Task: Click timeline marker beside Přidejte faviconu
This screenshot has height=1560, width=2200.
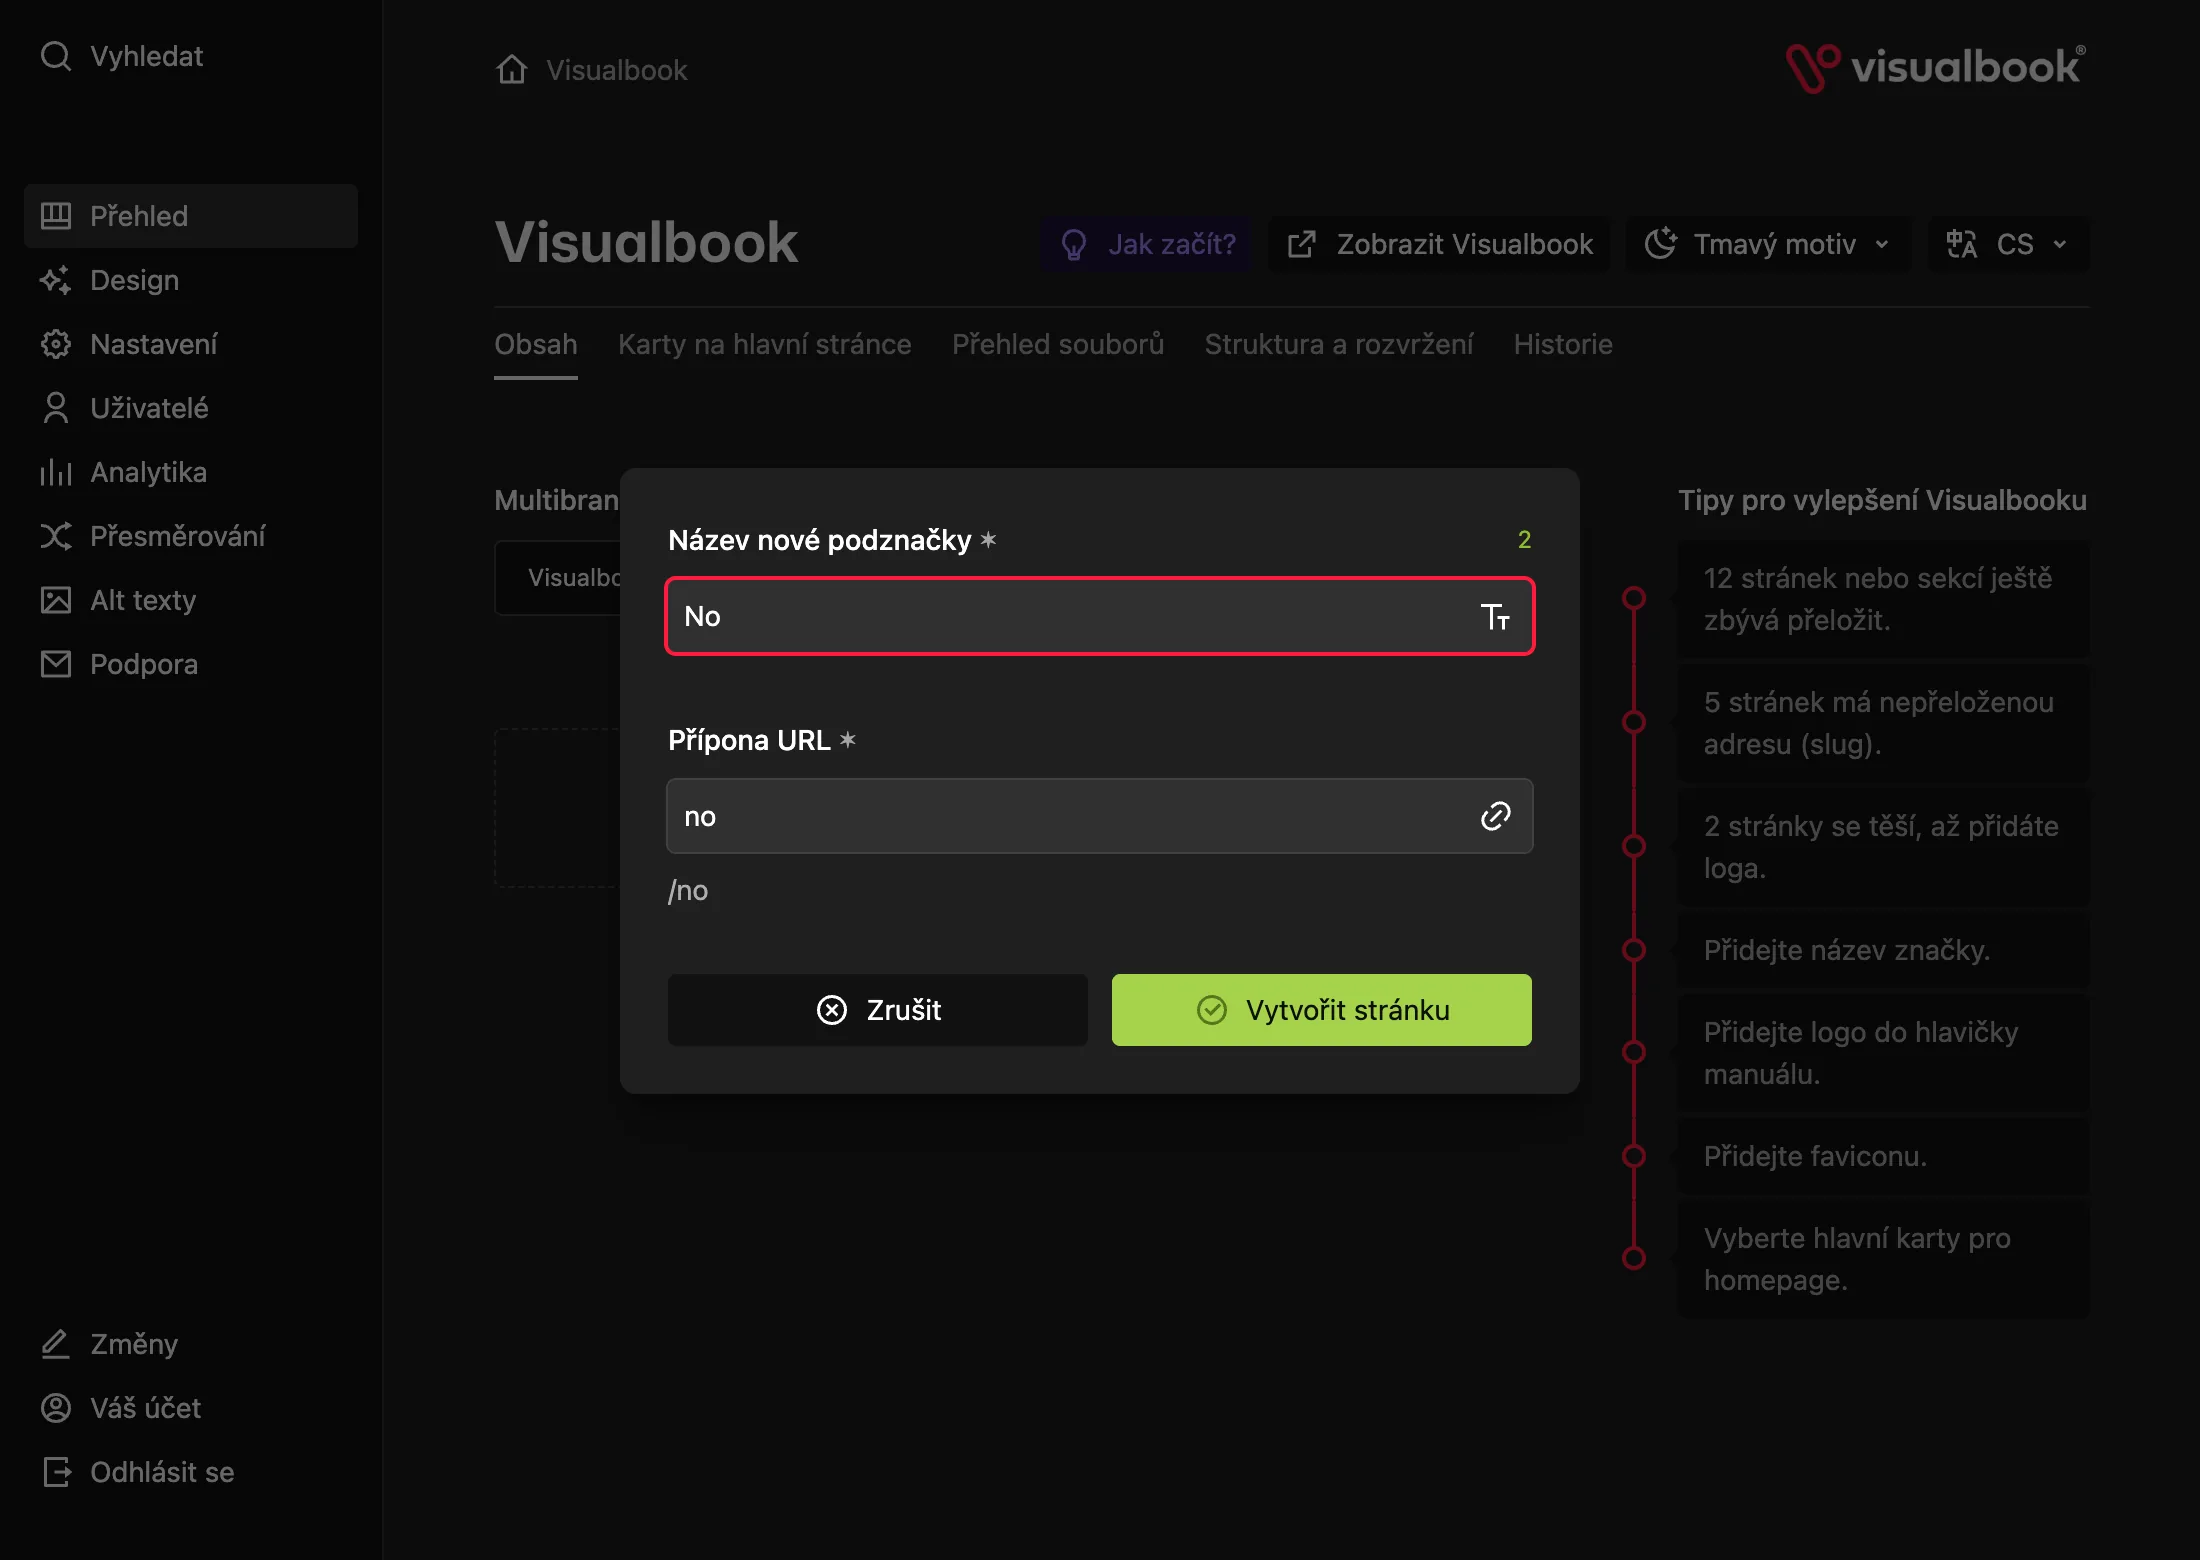Action: [x=1634, y=1156]
